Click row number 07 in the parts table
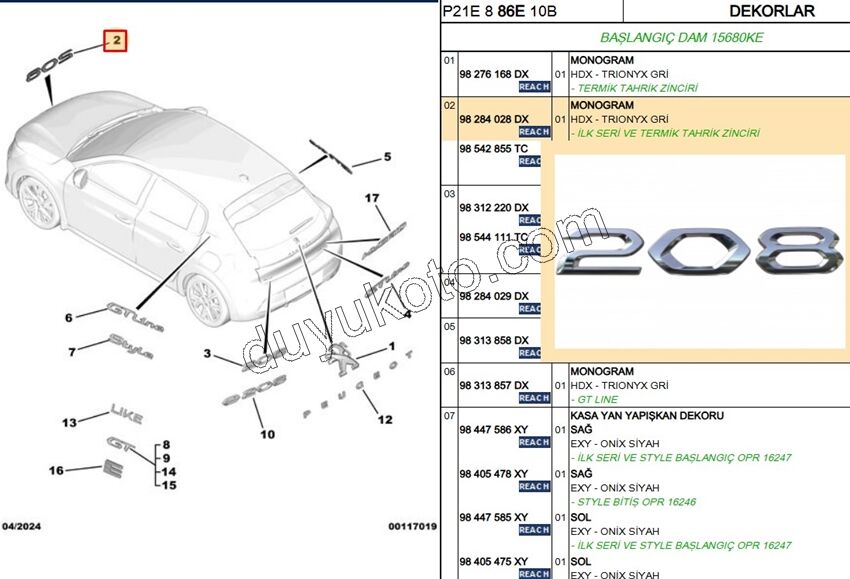The height and width of the screenshot is (579, 850). click(449, 416)
